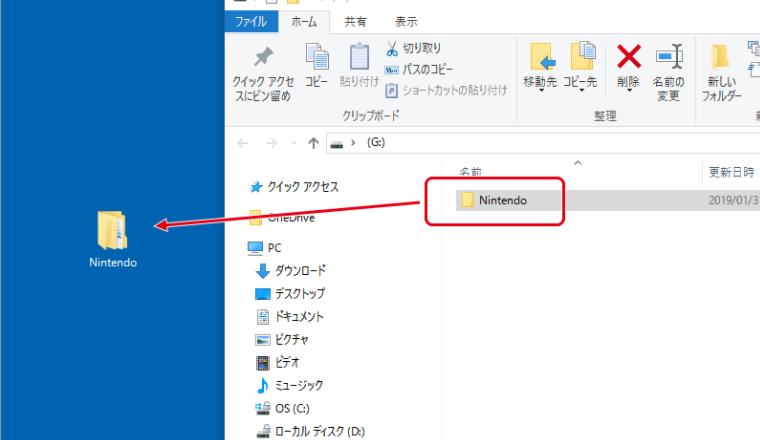760x440 pixels.
Task: Click パスのコピー button
Action: tap(419, 69)
